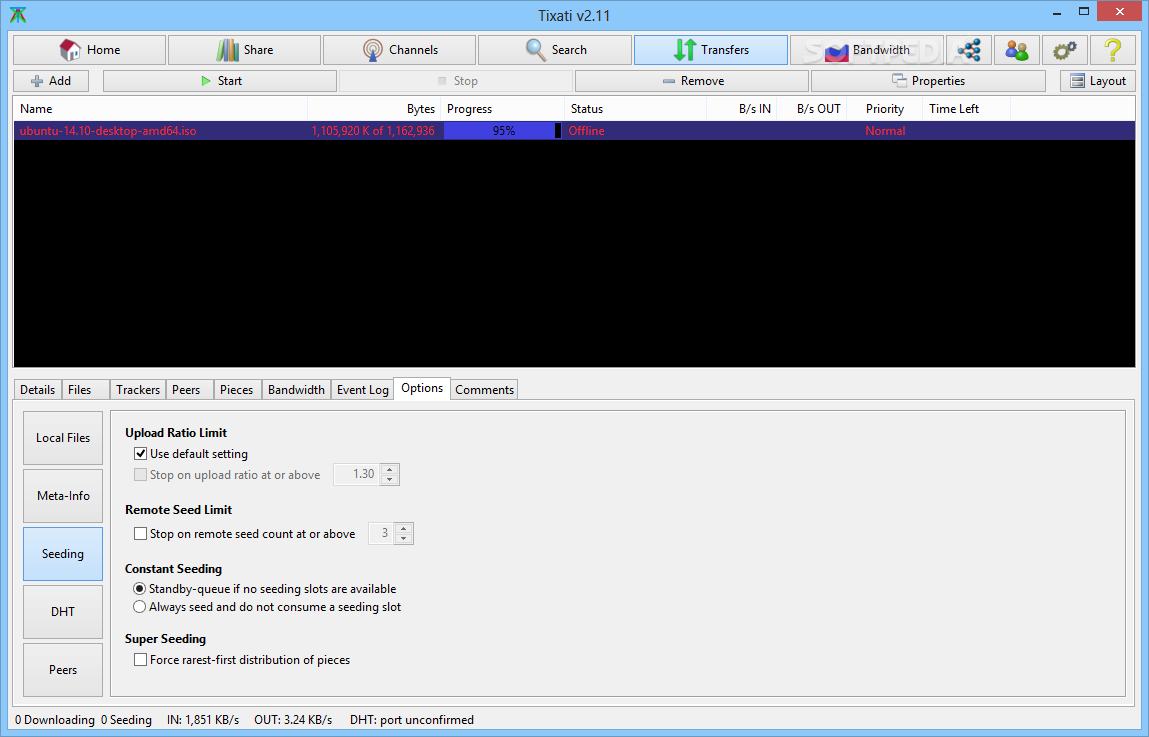Switch to the Trackers tab
The width and height of the screenshot is (1149, 737).
(138, 389)
